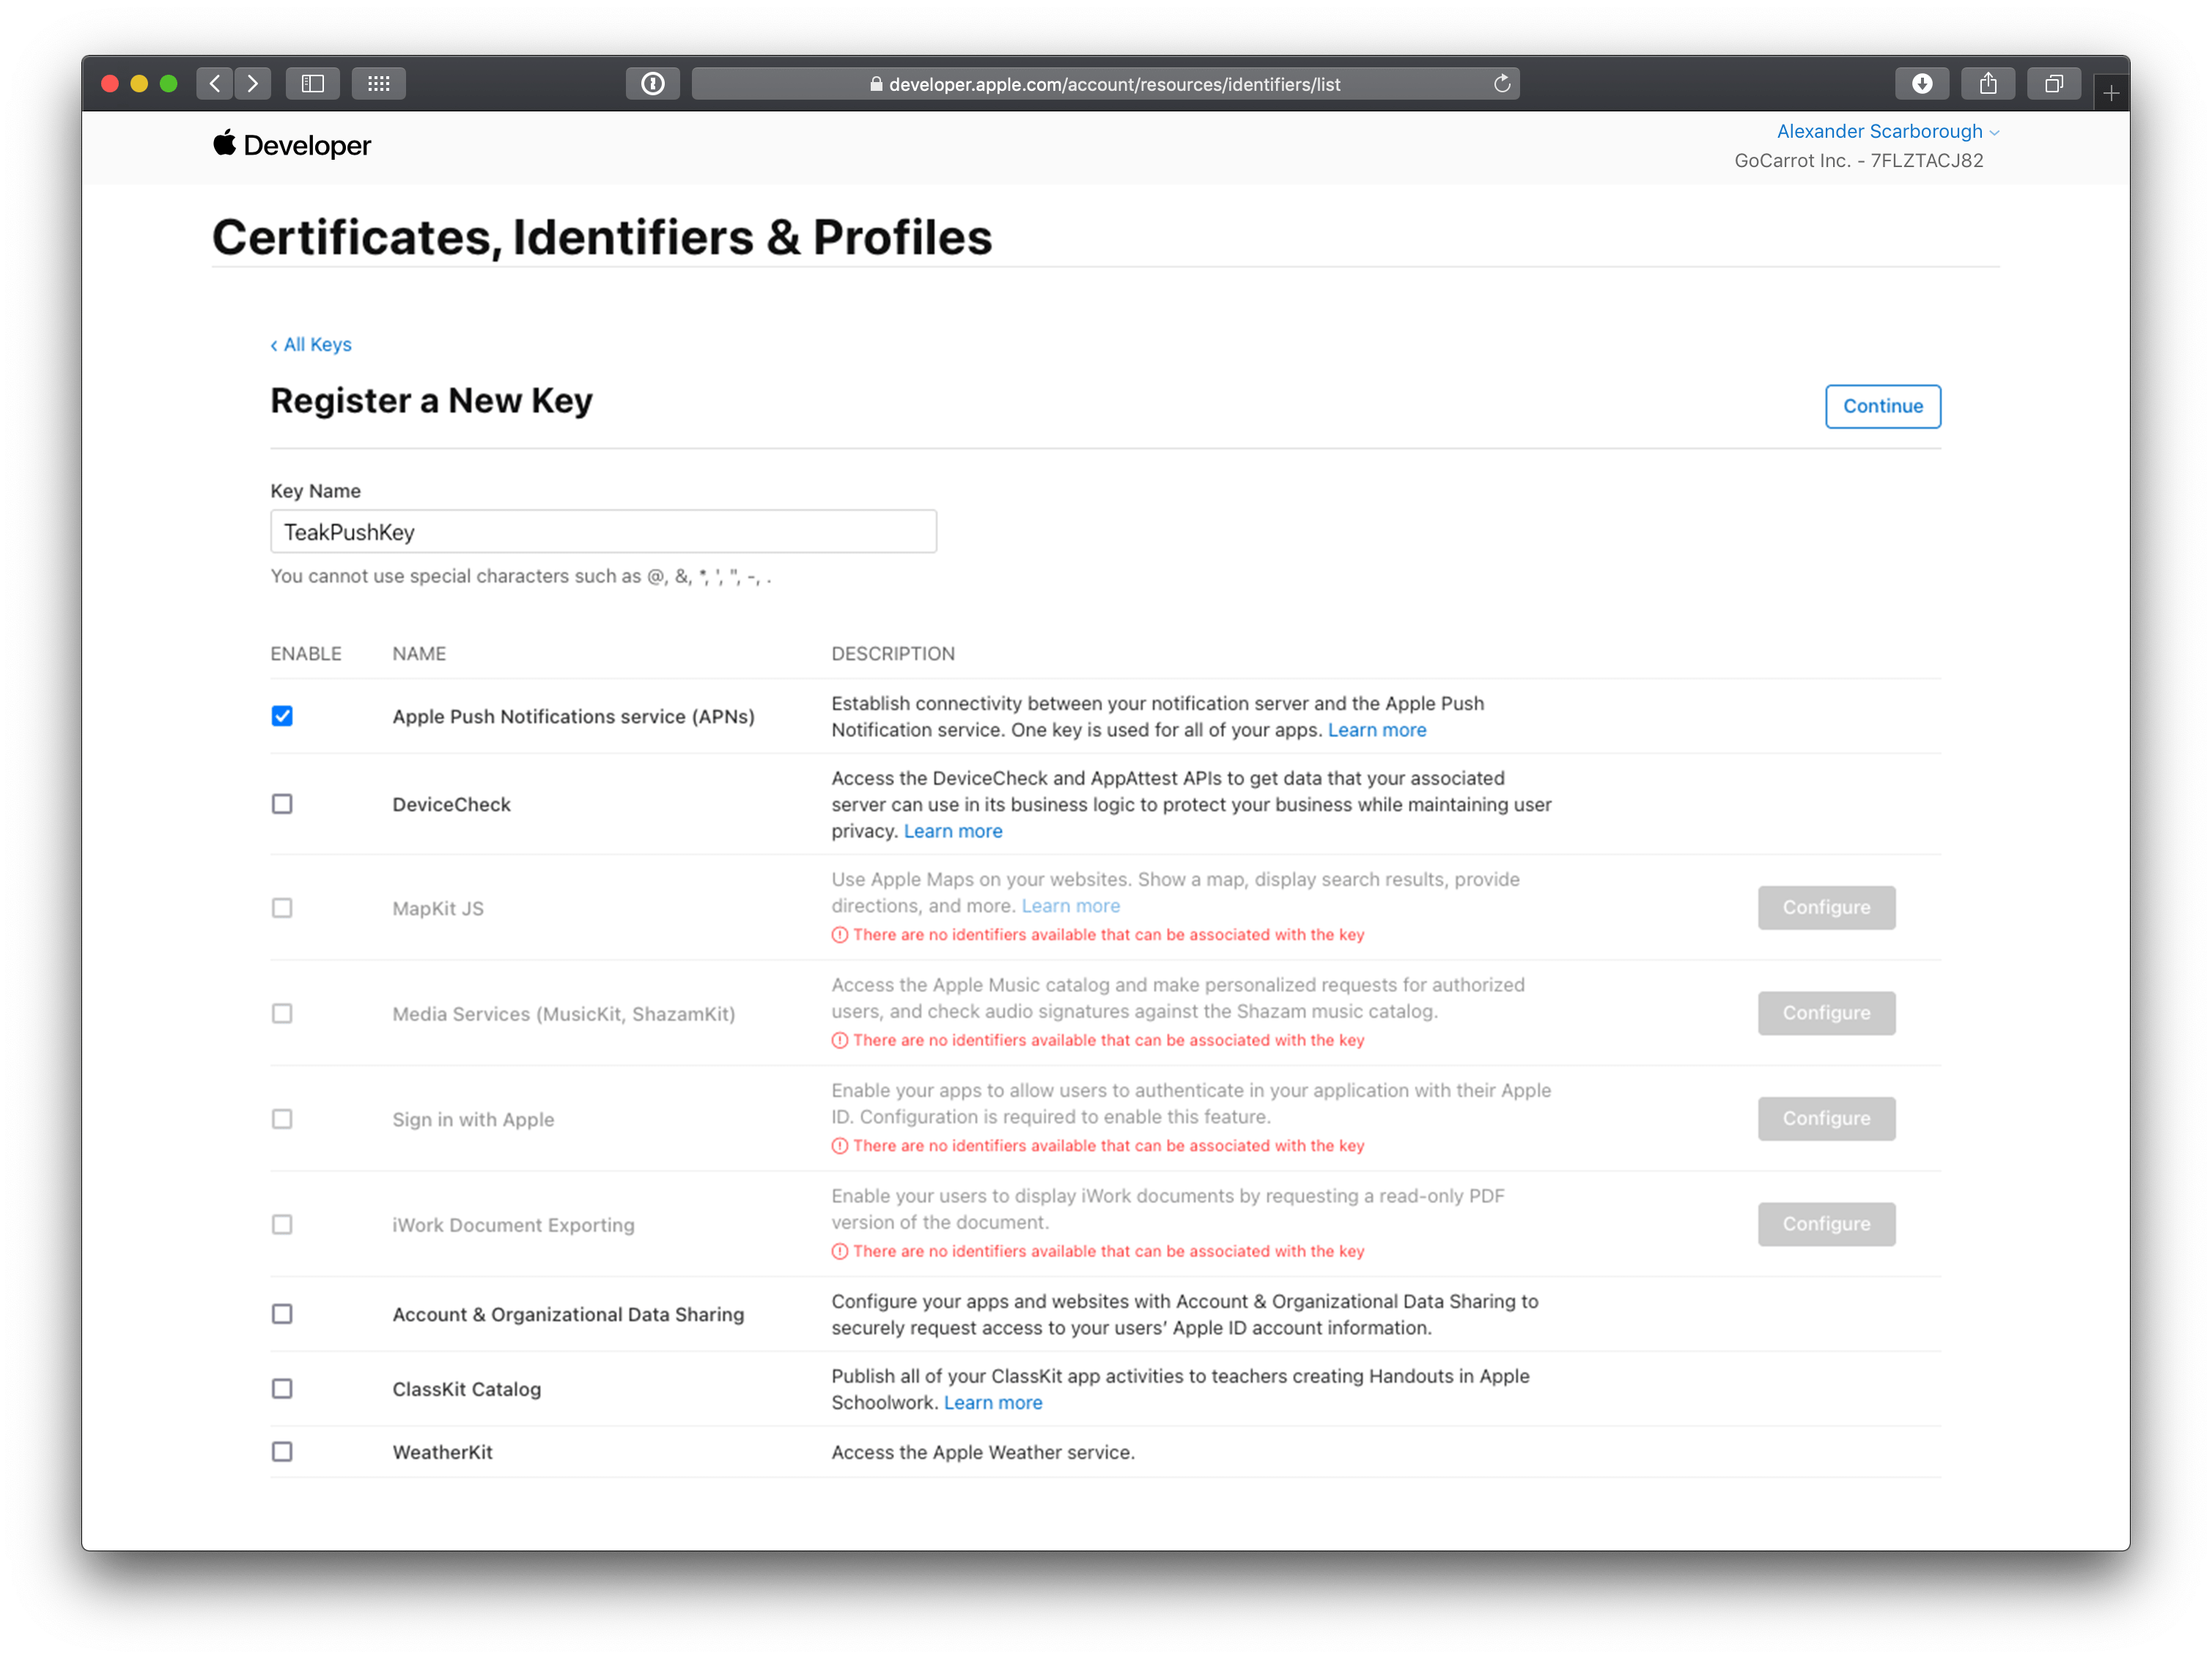Click the Sign in with Apple checkbox
The width and height of the screenshot is (2212, 1659).
[282, 1119]
